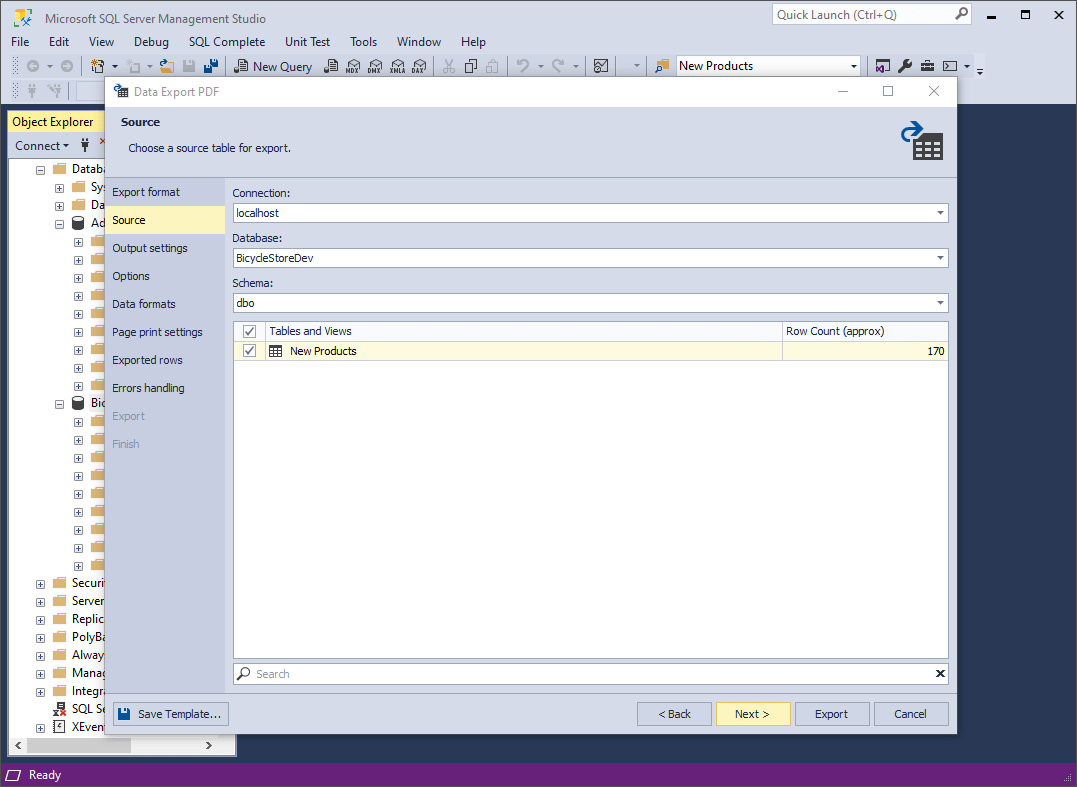1077x787 pixels.
Task: Expand the Security folder in Object Explorer
Action: [39, 583]
